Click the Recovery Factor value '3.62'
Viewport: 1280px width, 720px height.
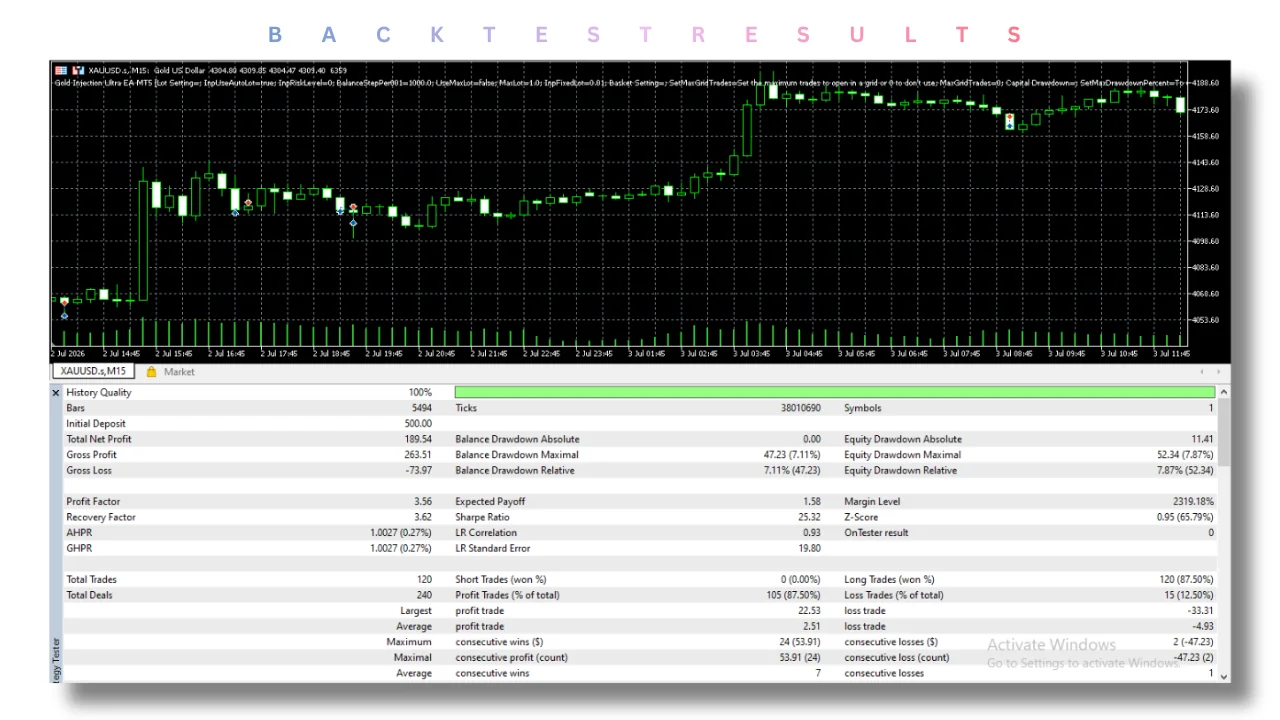pyautogui.click(x=423, y=517)
